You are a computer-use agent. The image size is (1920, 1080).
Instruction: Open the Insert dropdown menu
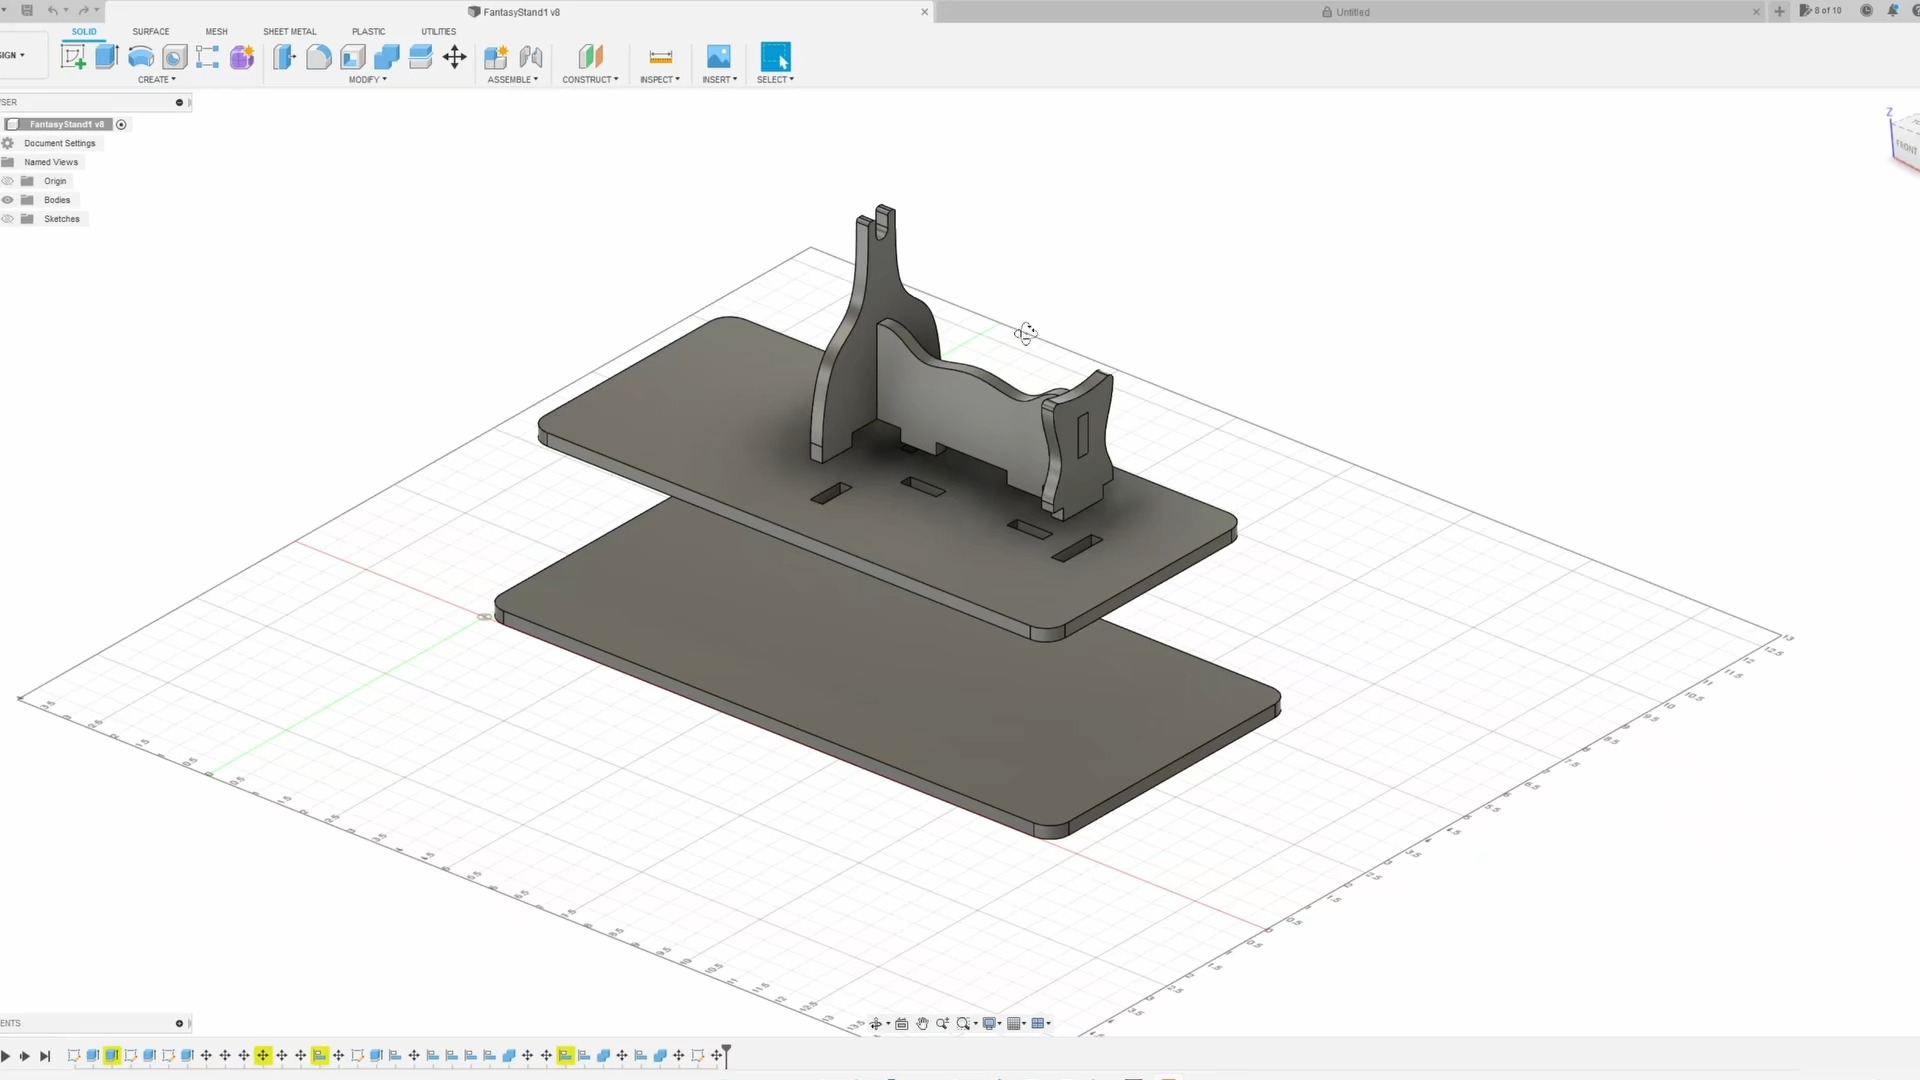coord(720,80)
